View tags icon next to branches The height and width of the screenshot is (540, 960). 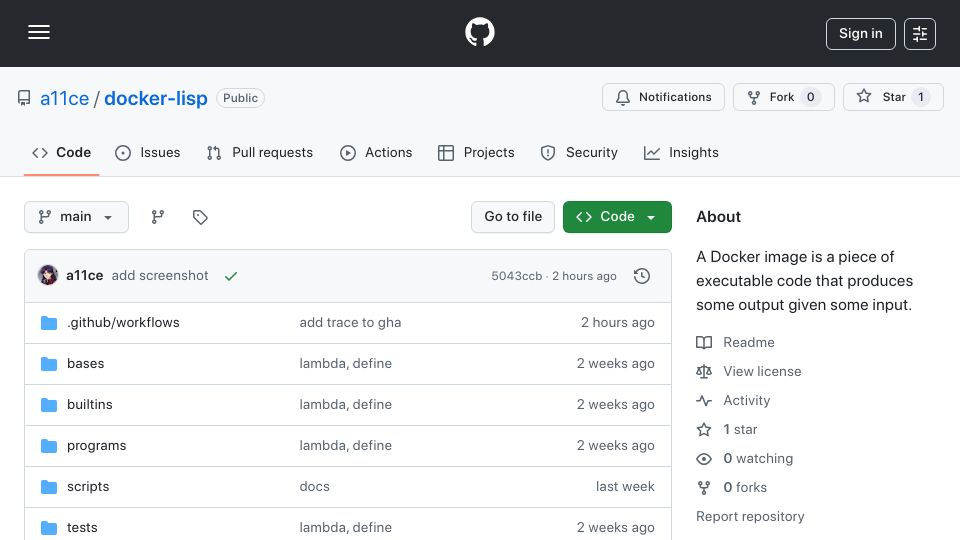[200, 217]
